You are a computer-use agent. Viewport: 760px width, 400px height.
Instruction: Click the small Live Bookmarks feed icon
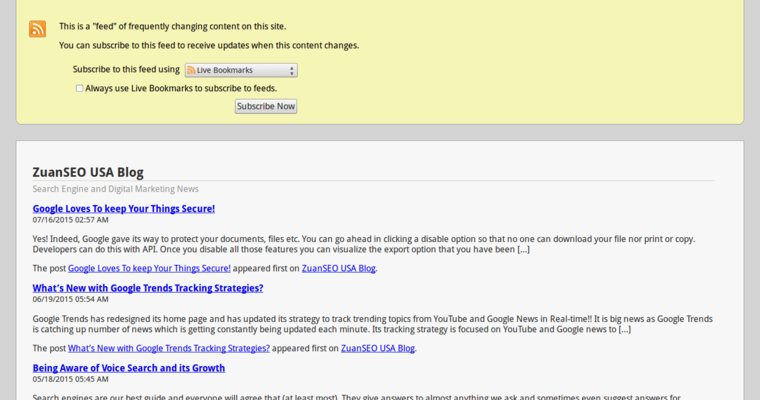(x=190, y=70)
